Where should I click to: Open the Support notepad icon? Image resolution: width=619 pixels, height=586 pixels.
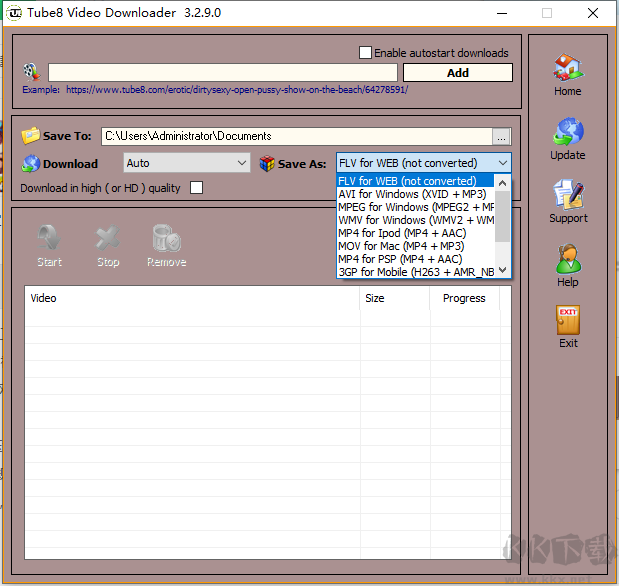[x=568, y=194]
